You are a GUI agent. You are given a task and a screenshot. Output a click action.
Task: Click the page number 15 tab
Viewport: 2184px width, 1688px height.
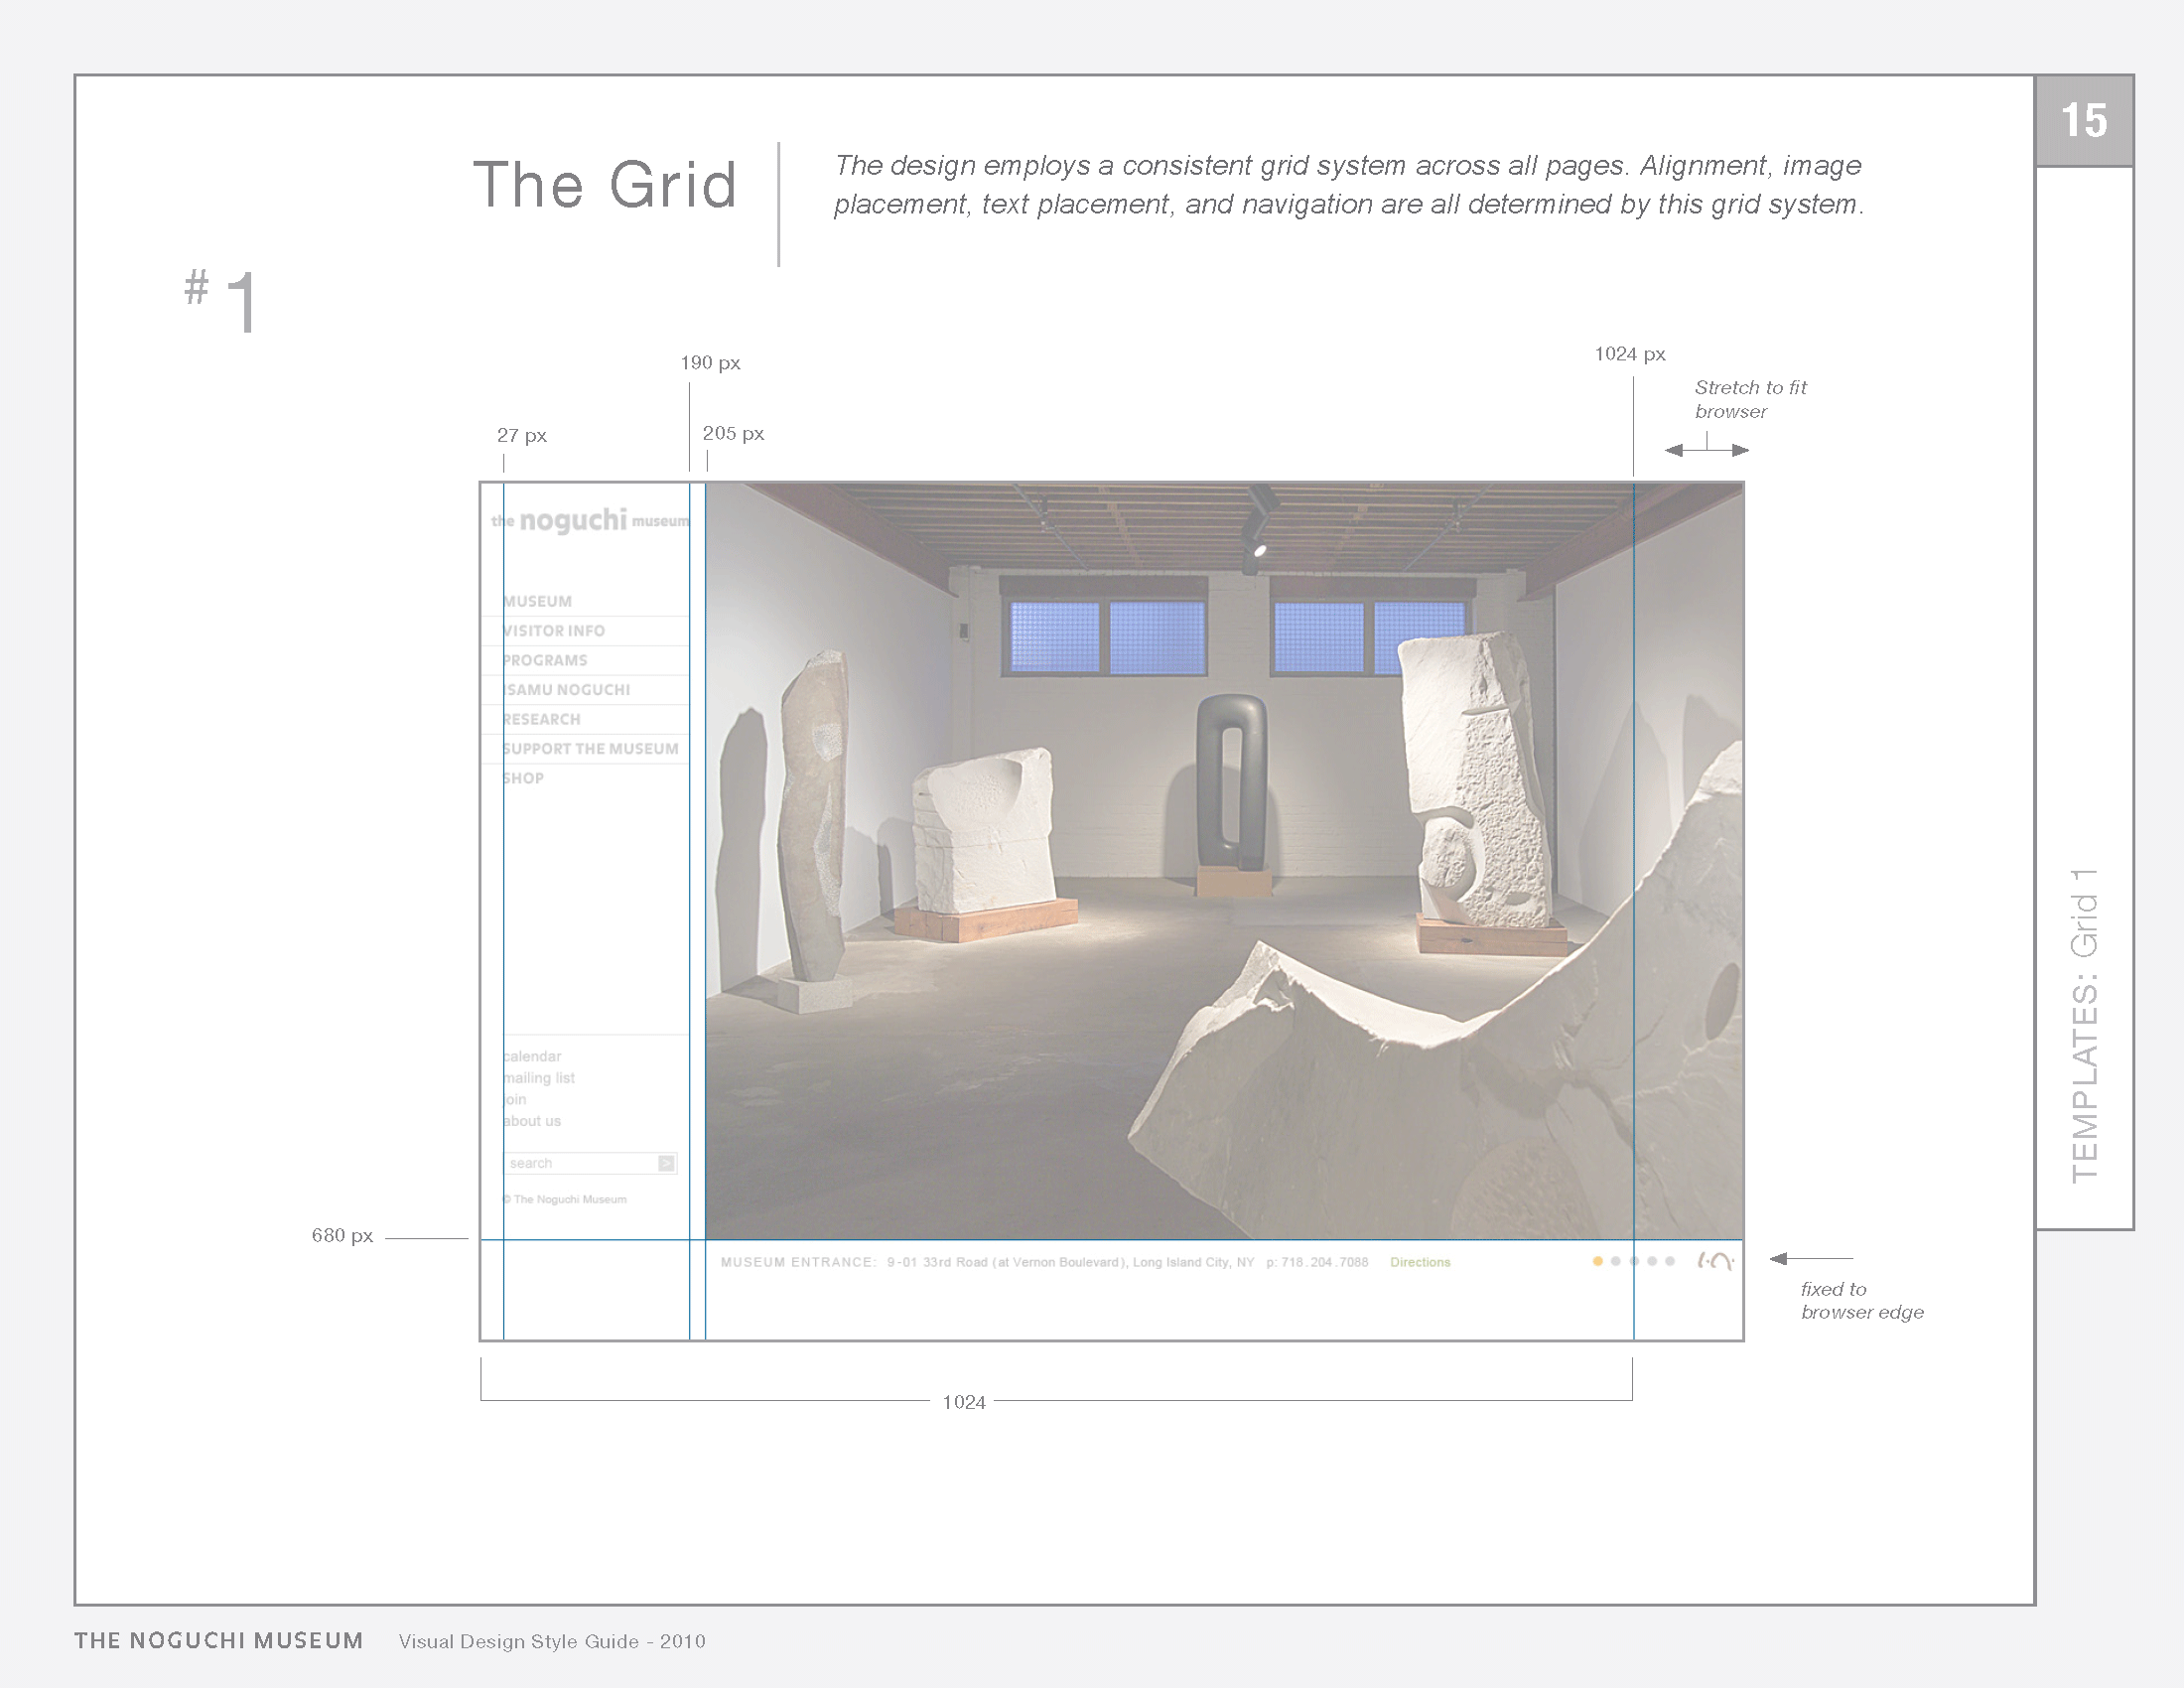[x=2084, y=121]
